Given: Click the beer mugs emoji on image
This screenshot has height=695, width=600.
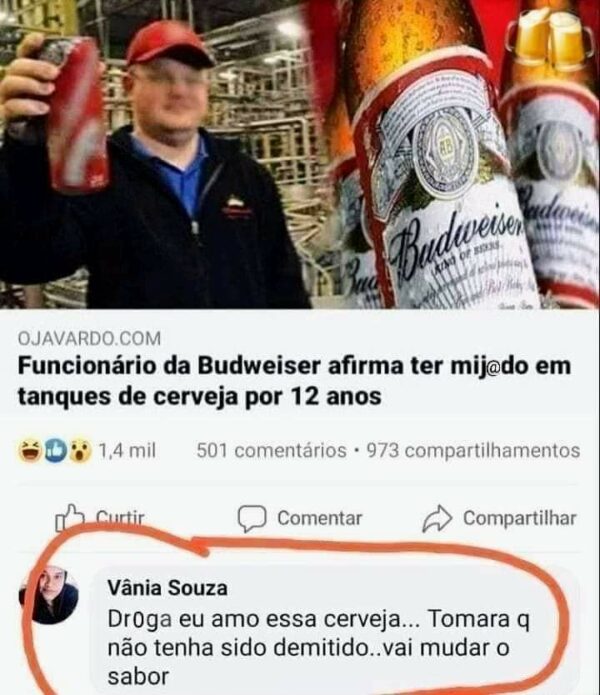Looking at the screenshot, I should tap(551, 41).
